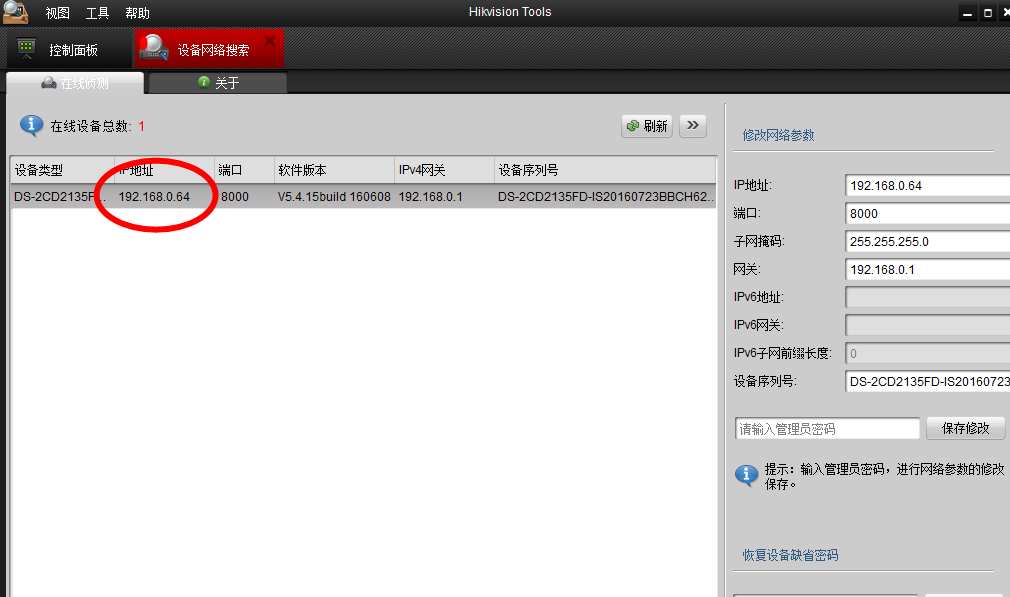
Task: Switch to the 在线侦测 sub-tab
Action: [x=75, y=83]
